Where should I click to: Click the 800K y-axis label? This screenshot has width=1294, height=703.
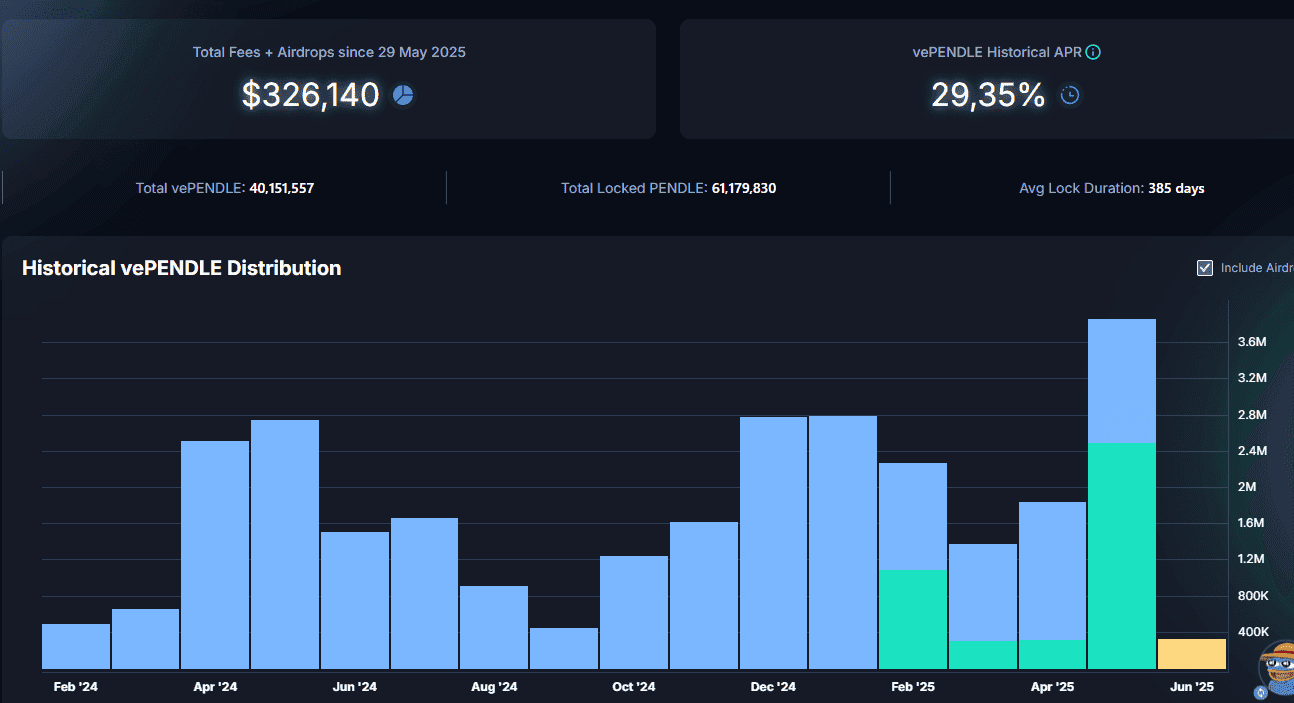click(x=1253, y=596)
